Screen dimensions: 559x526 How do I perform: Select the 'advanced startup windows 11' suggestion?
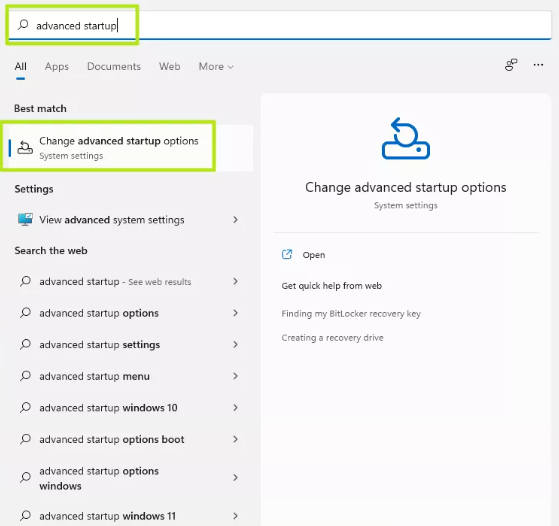click(127, 516)
